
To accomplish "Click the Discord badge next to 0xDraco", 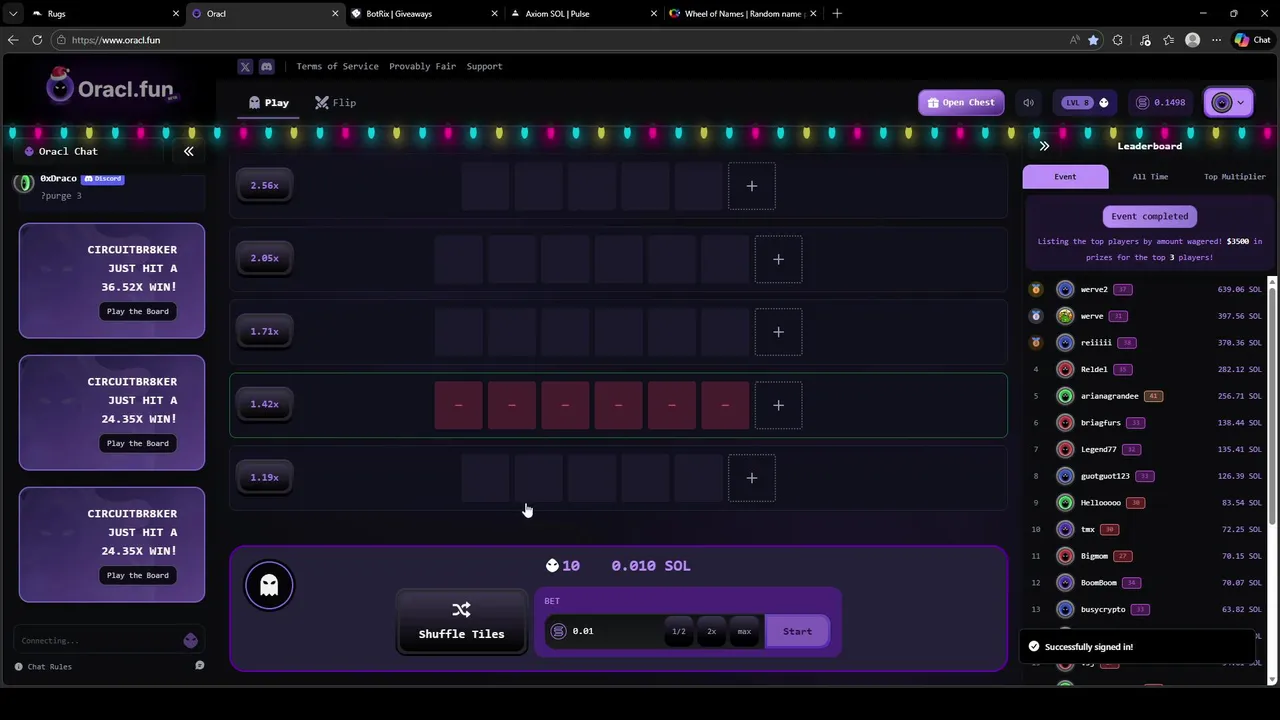I will pyautogui.click(x=102, y=179).
